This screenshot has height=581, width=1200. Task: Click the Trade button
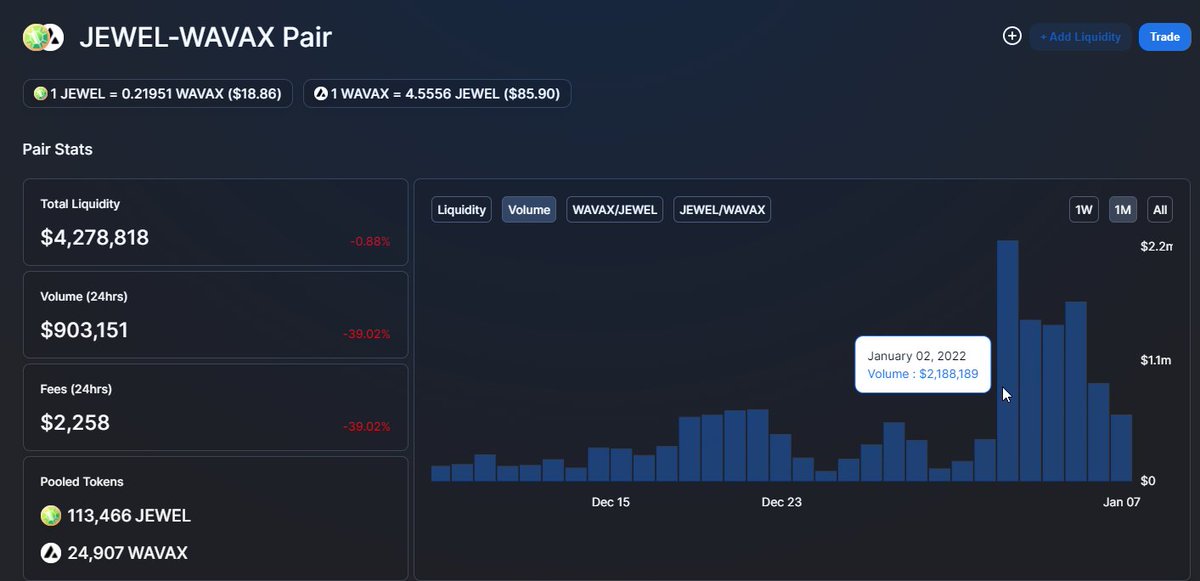tap(1164, 36)
